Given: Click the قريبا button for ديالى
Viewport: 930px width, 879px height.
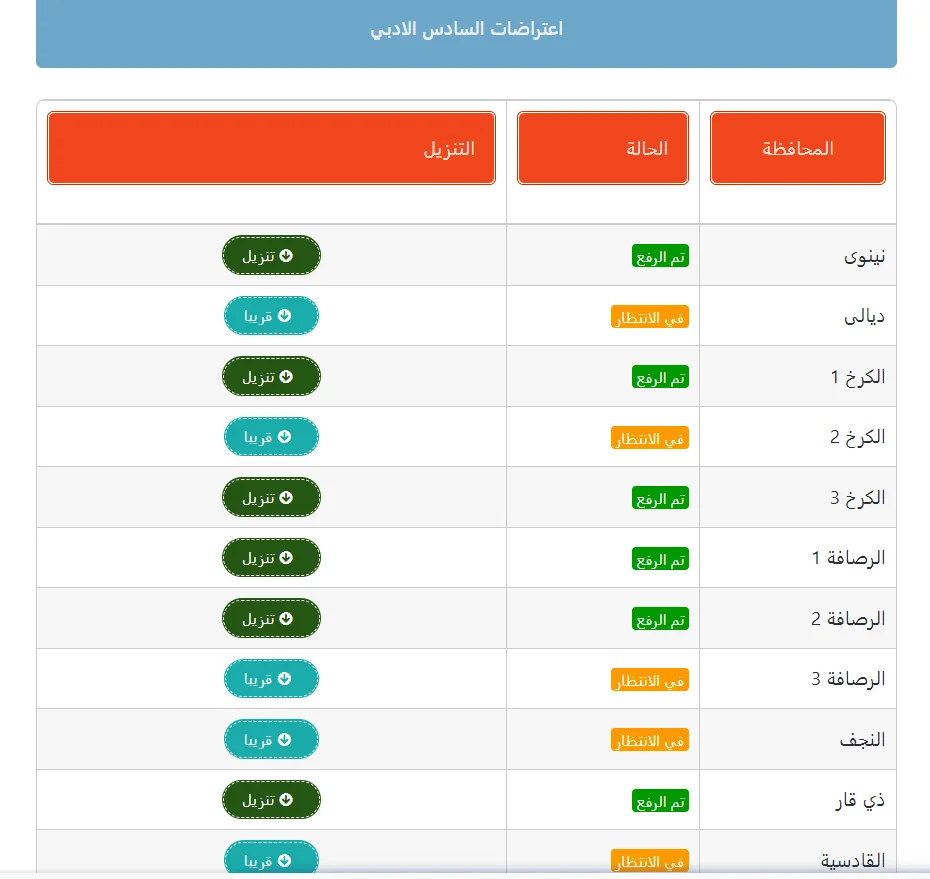Looking at the screenshot, I should (x=271, y=316).
